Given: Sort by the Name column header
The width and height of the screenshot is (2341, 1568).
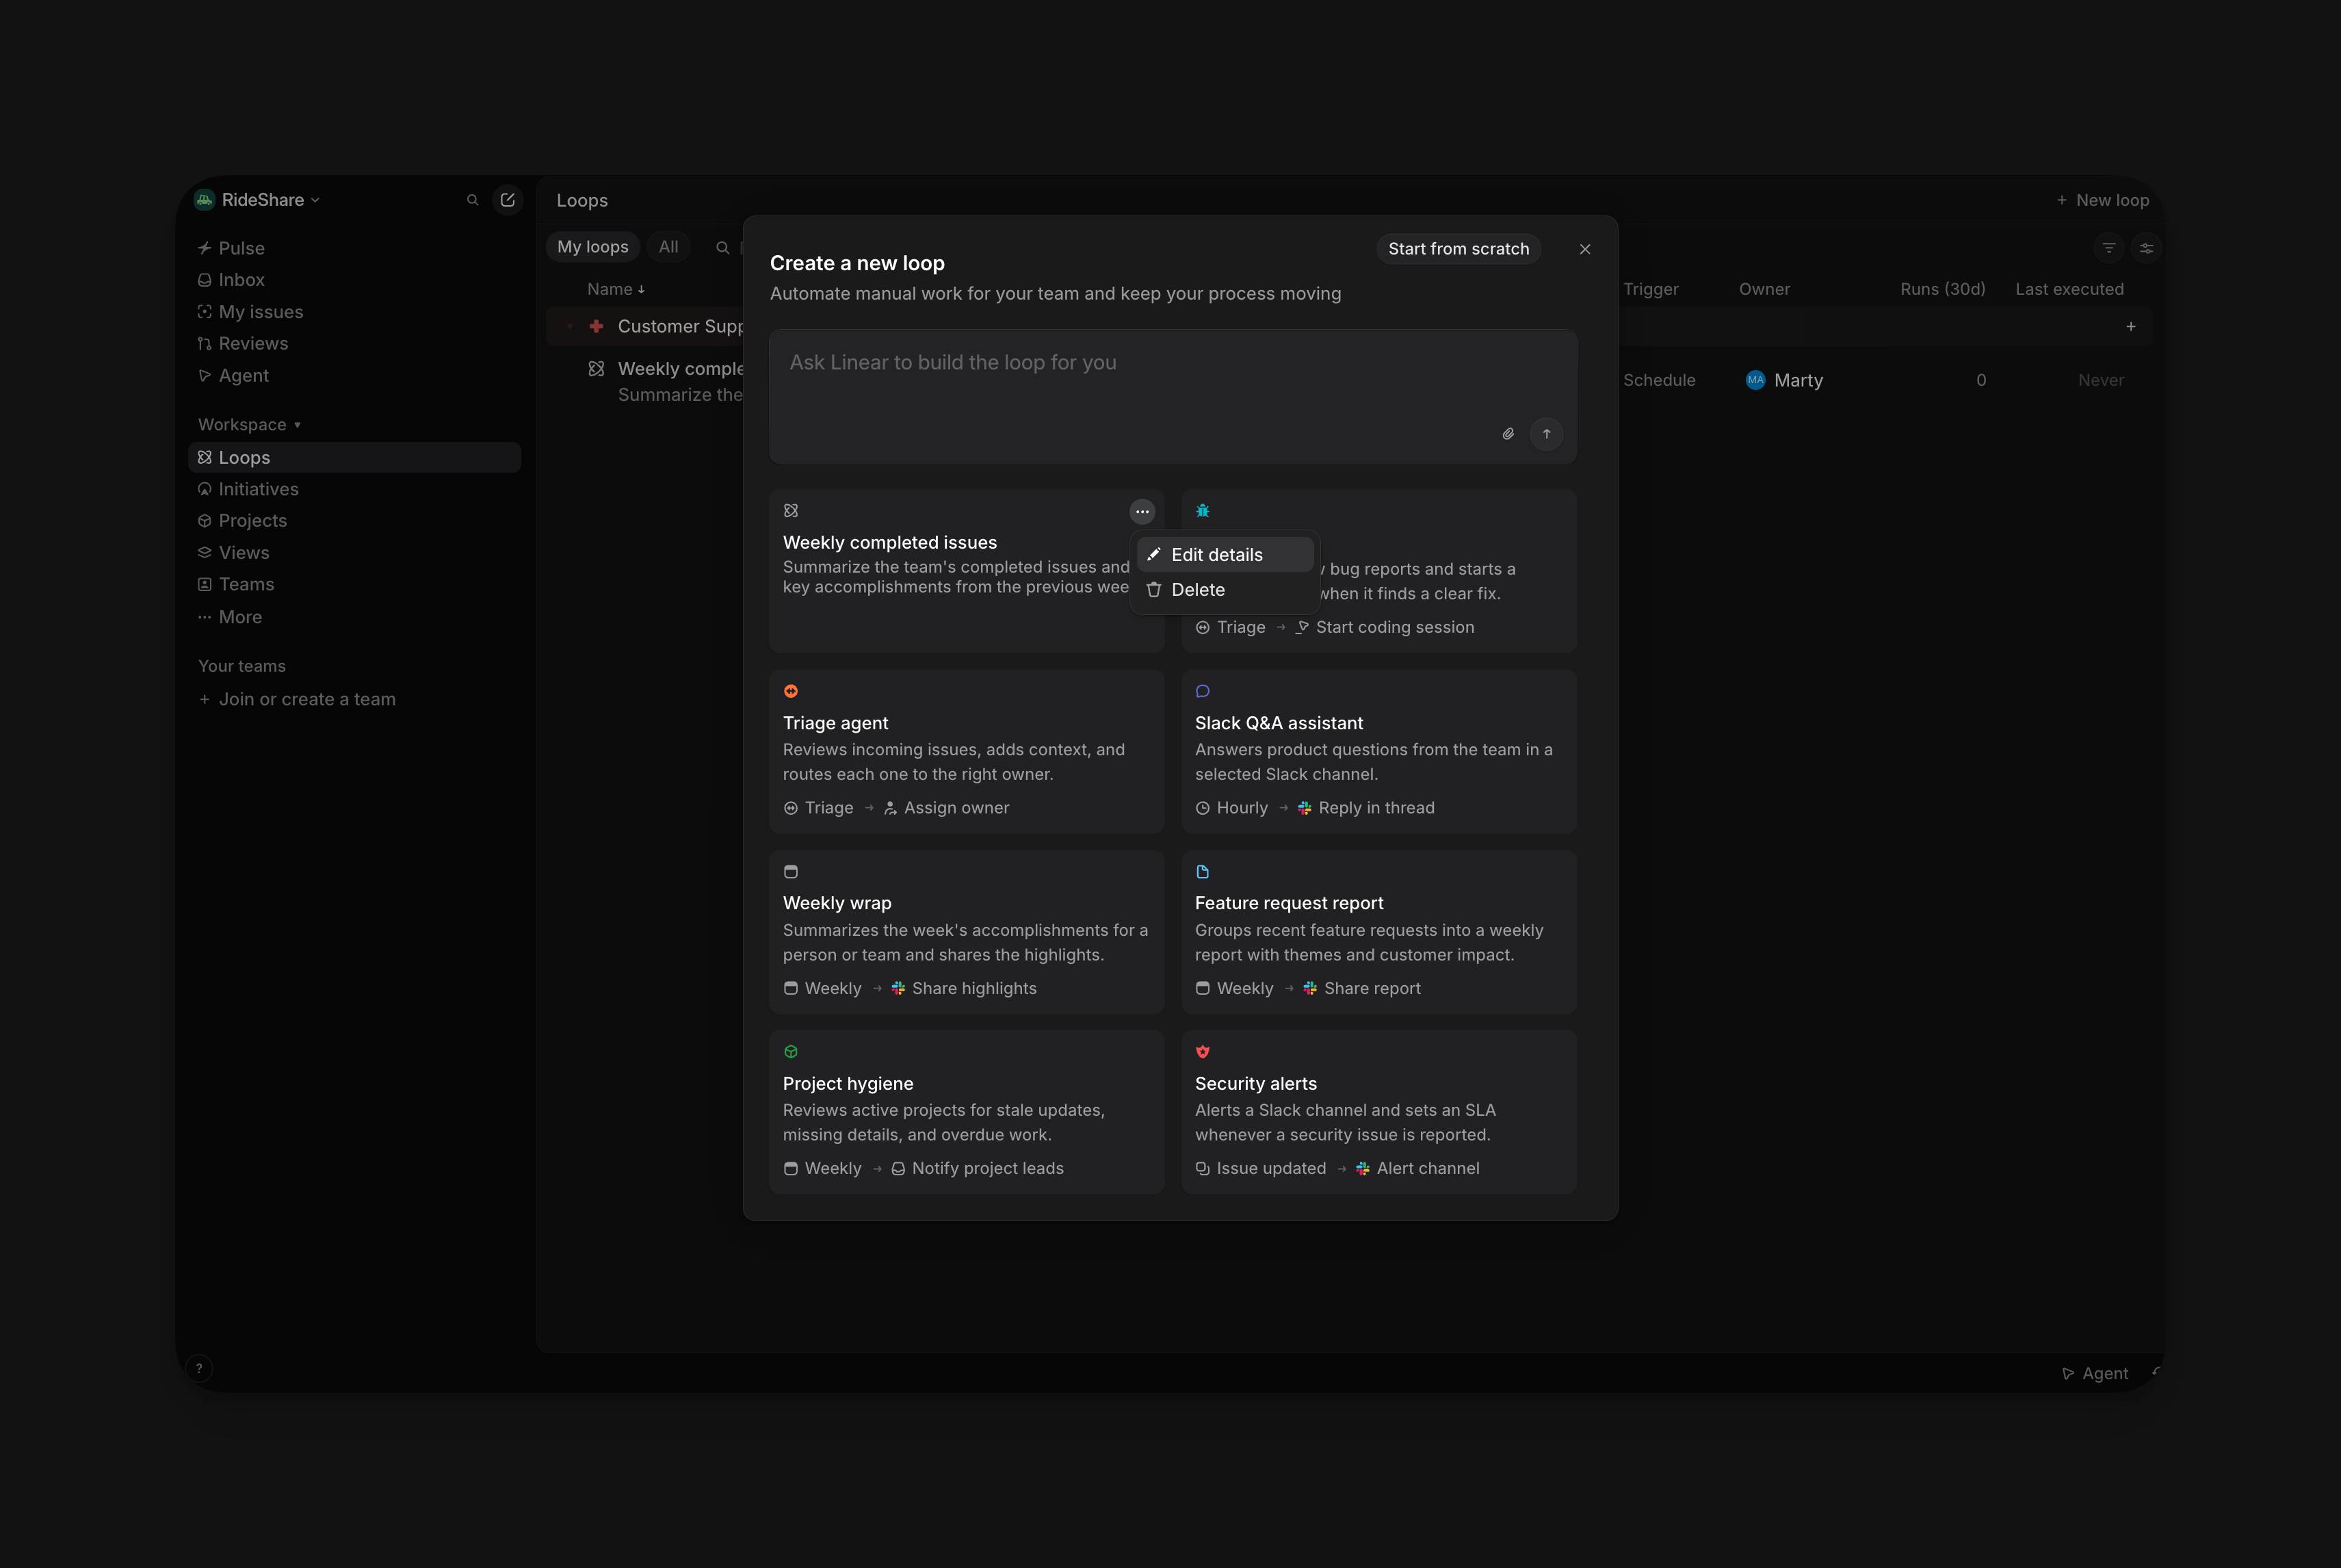Looking at the screenshot, I should click(616, 289).
